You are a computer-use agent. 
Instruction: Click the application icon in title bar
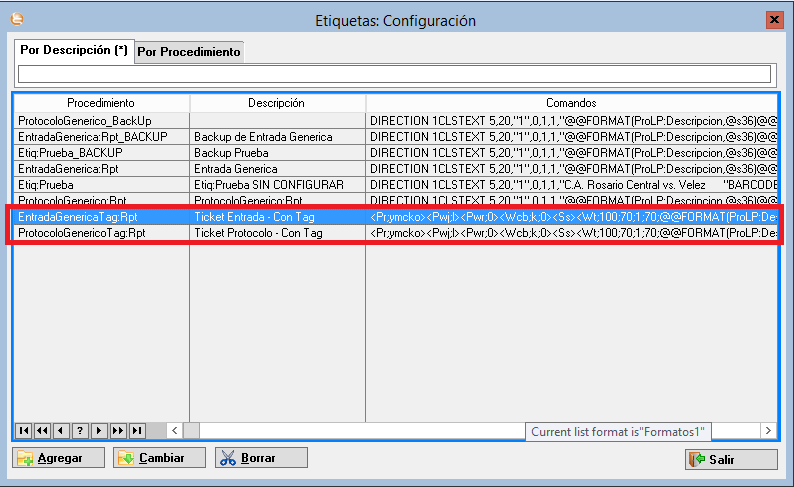pos(14,19)
